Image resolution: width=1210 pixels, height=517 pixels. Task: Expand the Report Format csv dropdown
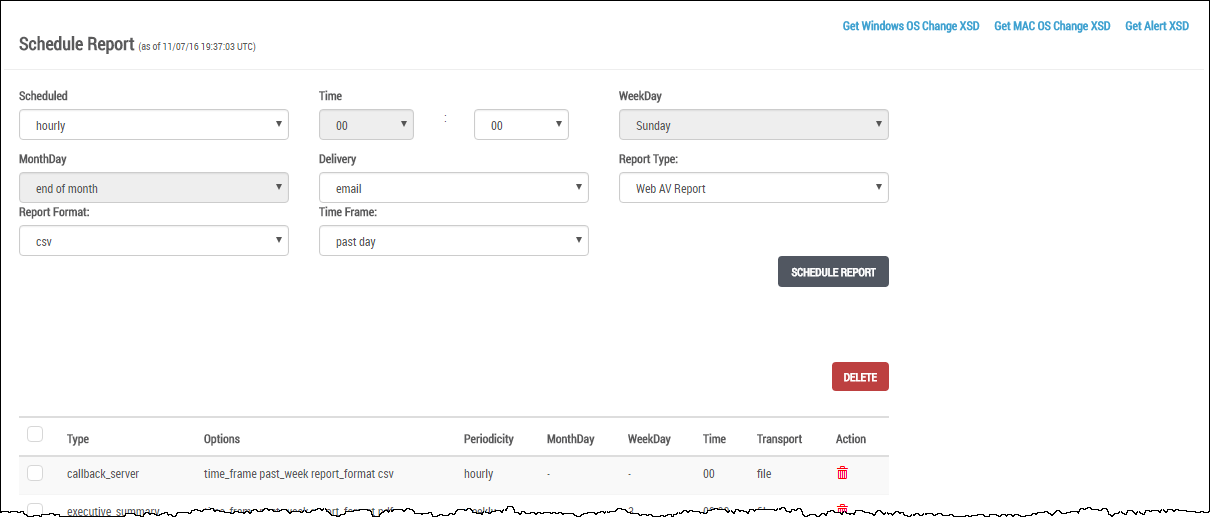pyautogui.click(x=154, y=241)
